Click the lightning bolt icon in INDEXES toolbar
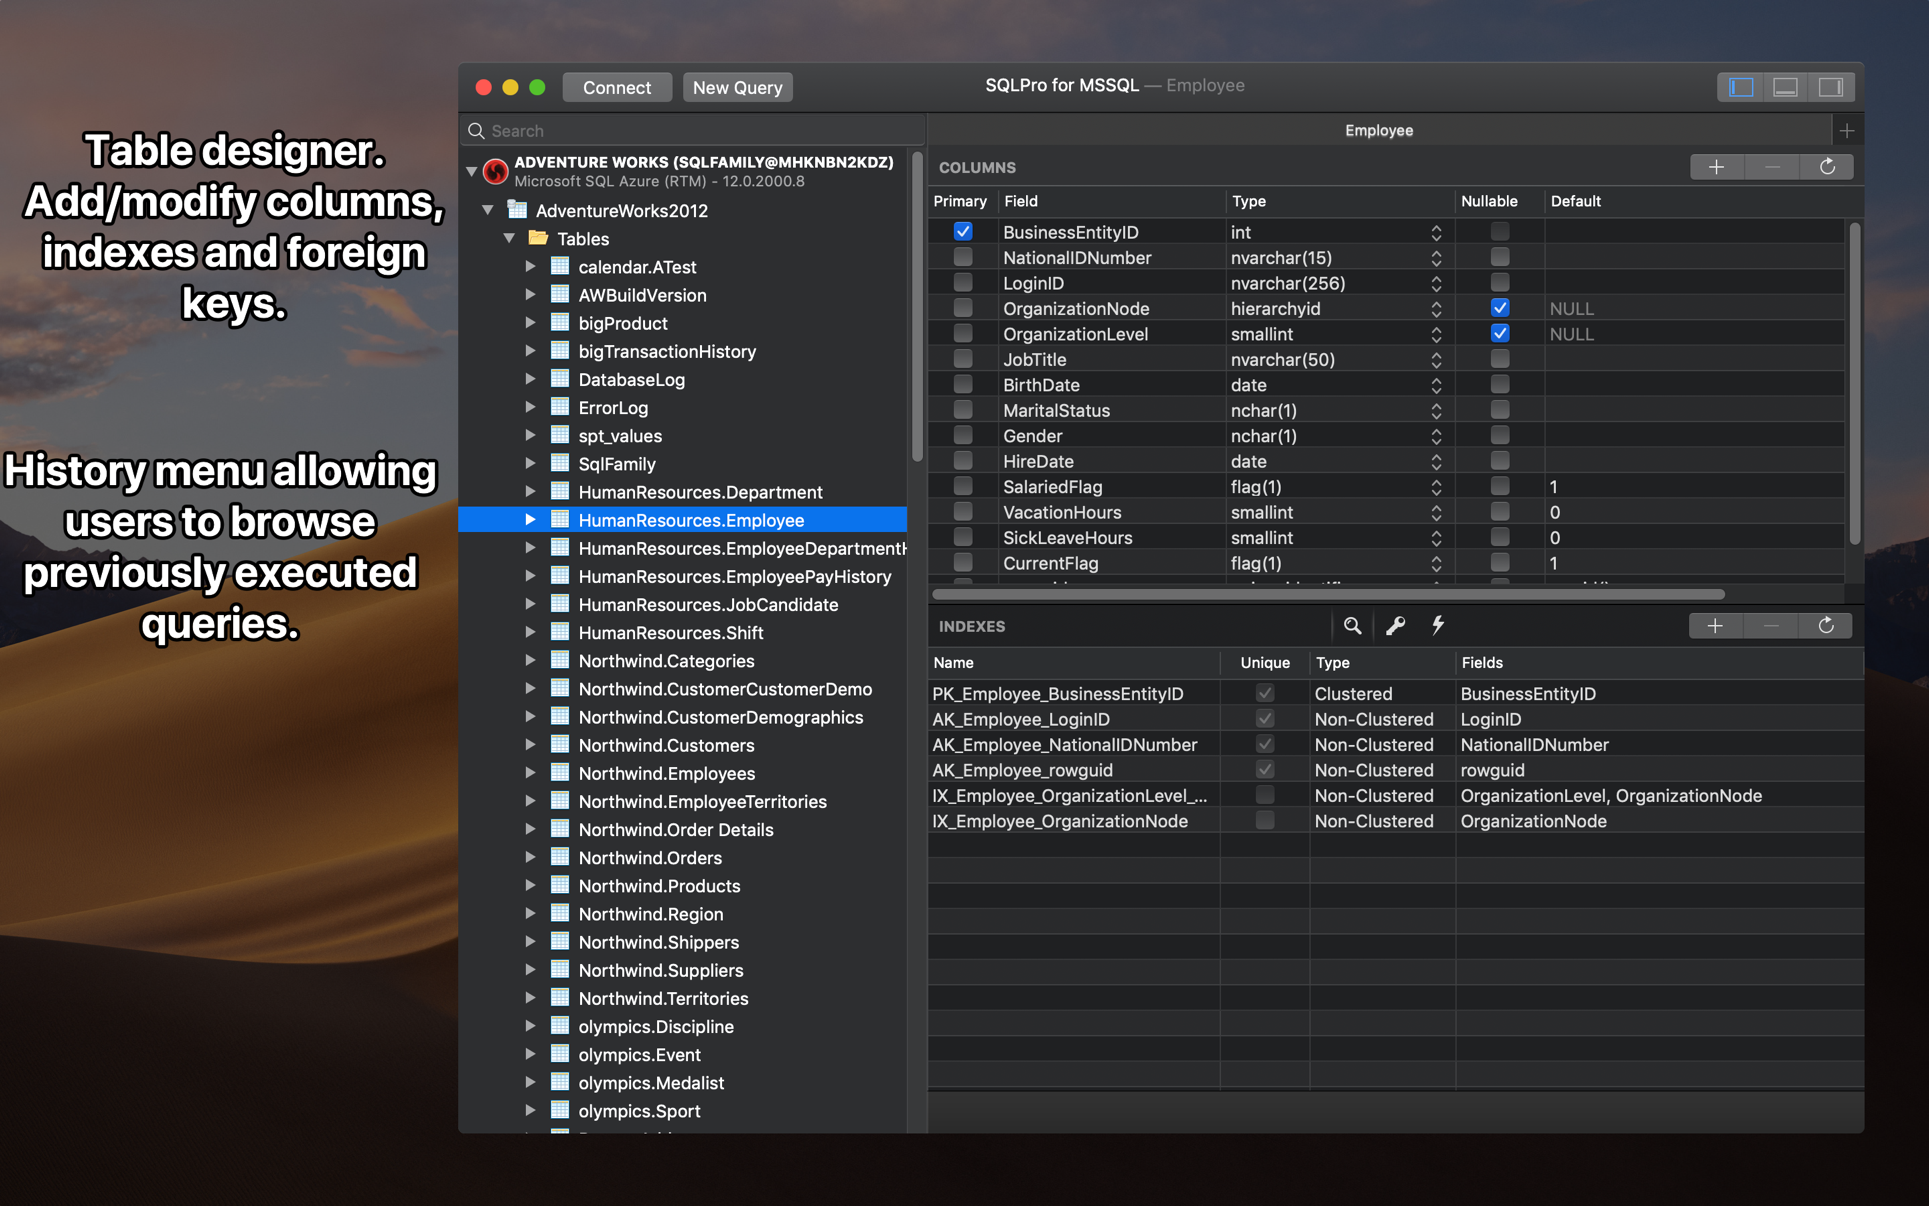 click(1435, 625)
